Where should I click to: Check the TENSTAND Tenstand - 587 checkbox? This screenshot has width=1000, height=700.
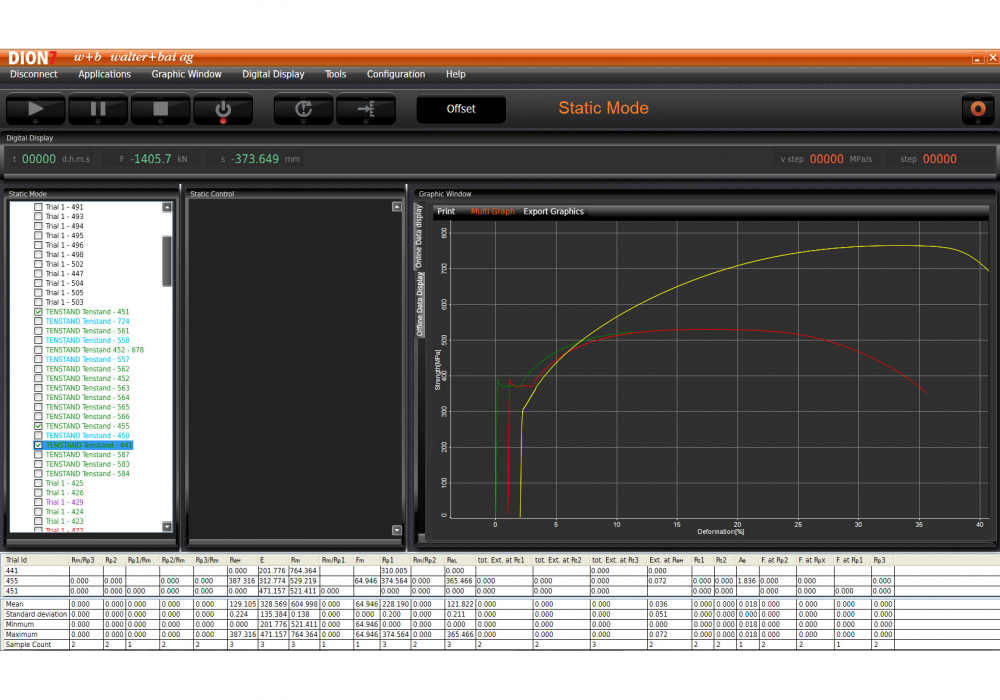point(38,455)
